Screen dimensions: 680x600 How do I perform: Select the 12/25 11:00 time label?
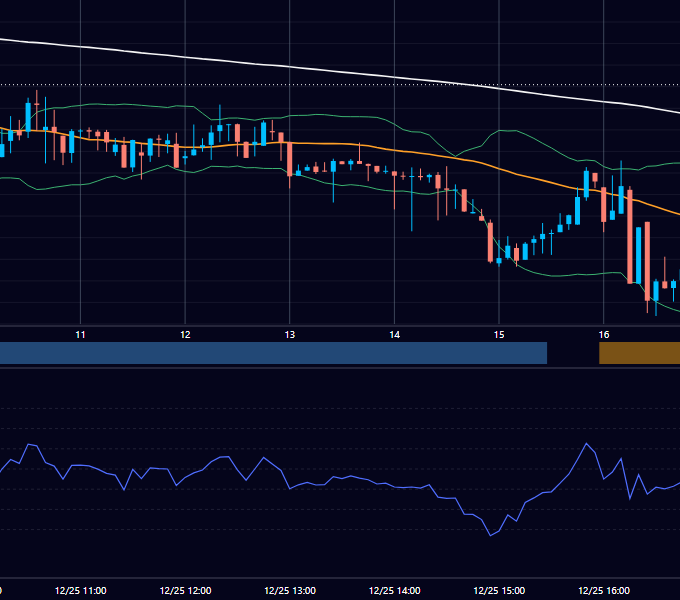click(81, 590)
